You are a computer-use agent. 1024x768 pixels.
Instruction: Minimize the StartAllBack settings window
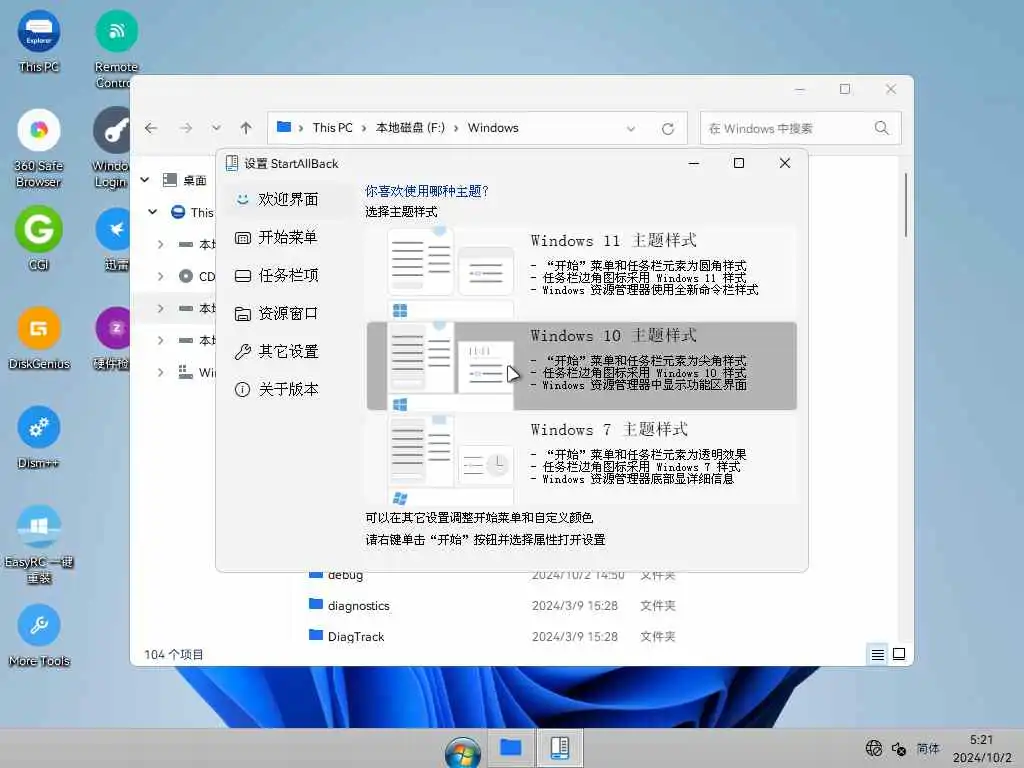(694, 163)
